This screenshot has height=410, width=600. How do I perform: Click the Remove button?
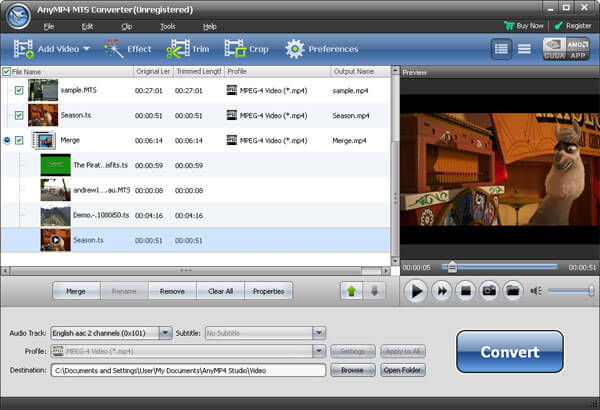click(172, 291)
